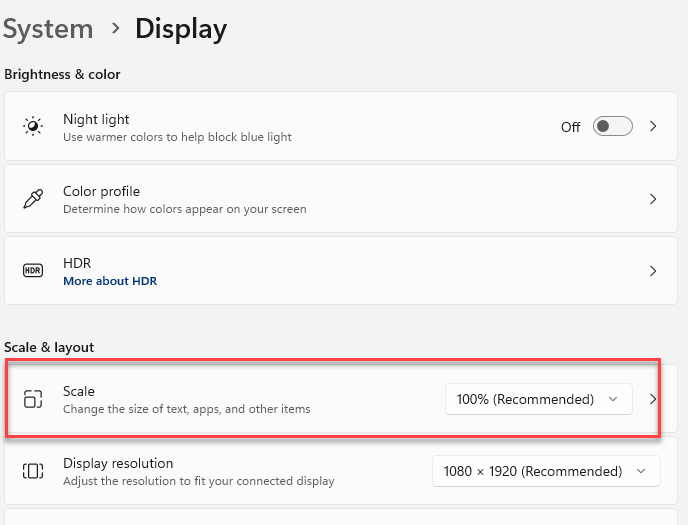Expand Night light settings with right chevron
Screen dimensions: 688x525
(x=653, y=127)
